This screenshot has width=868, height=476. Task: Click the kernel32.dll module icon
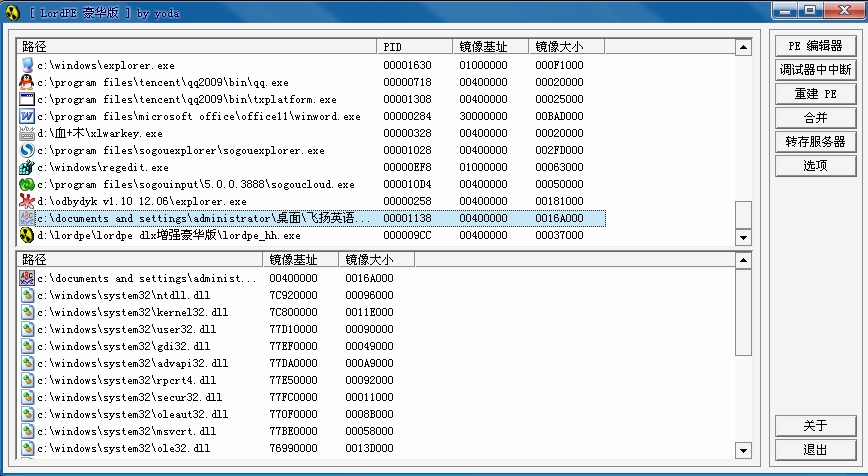tap(28, 312)
